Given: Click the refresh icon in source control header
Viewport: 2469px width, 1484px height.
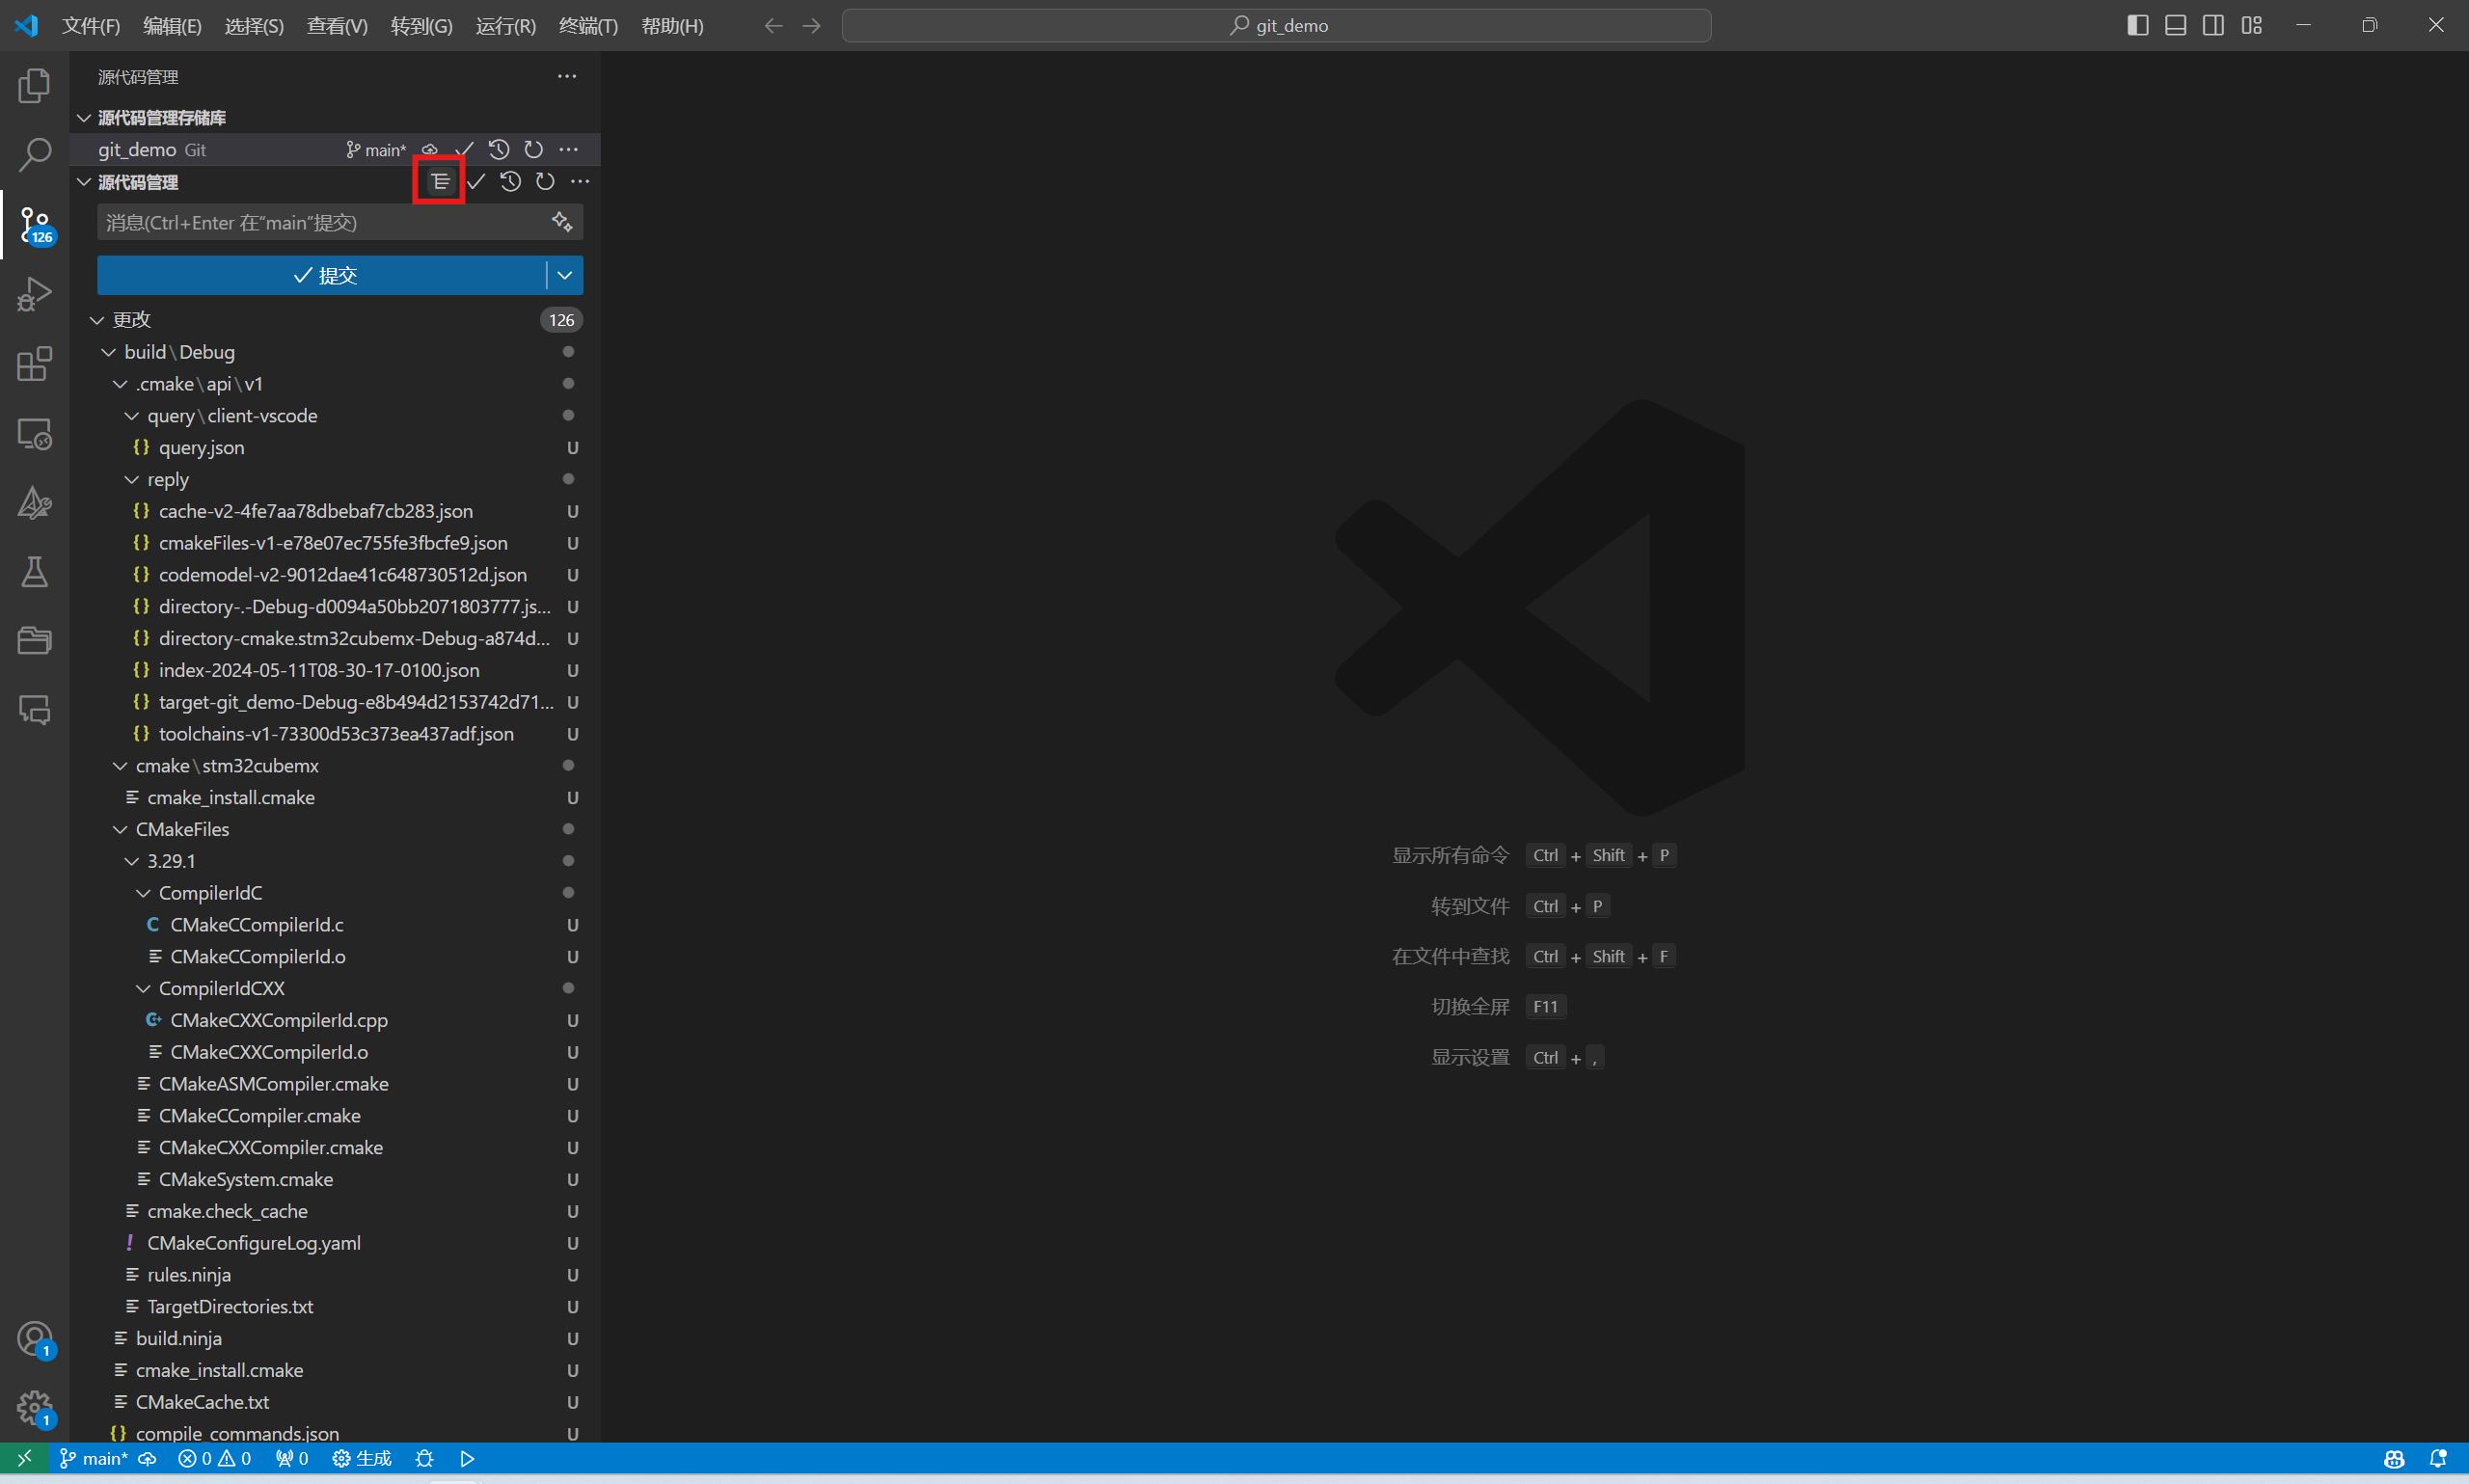Looking at the screenshot, I should pos(545,181).
